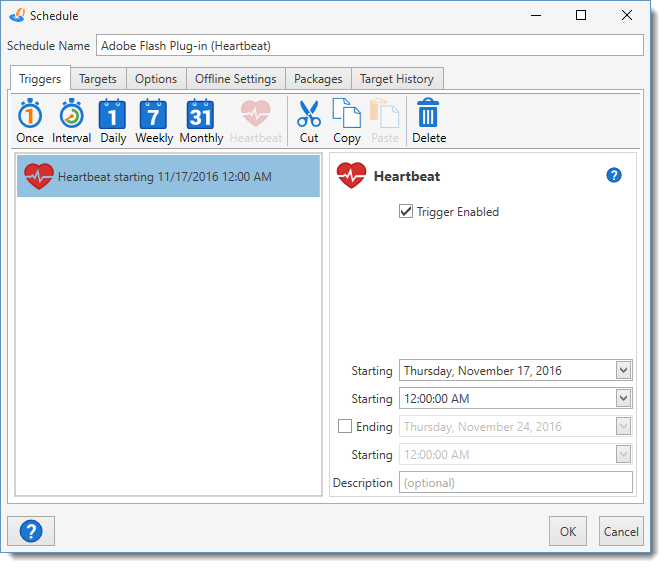The width and height of the screenshot is (666, 568).
Task: Click in the Schedule Name field
Action: [370, 45]
